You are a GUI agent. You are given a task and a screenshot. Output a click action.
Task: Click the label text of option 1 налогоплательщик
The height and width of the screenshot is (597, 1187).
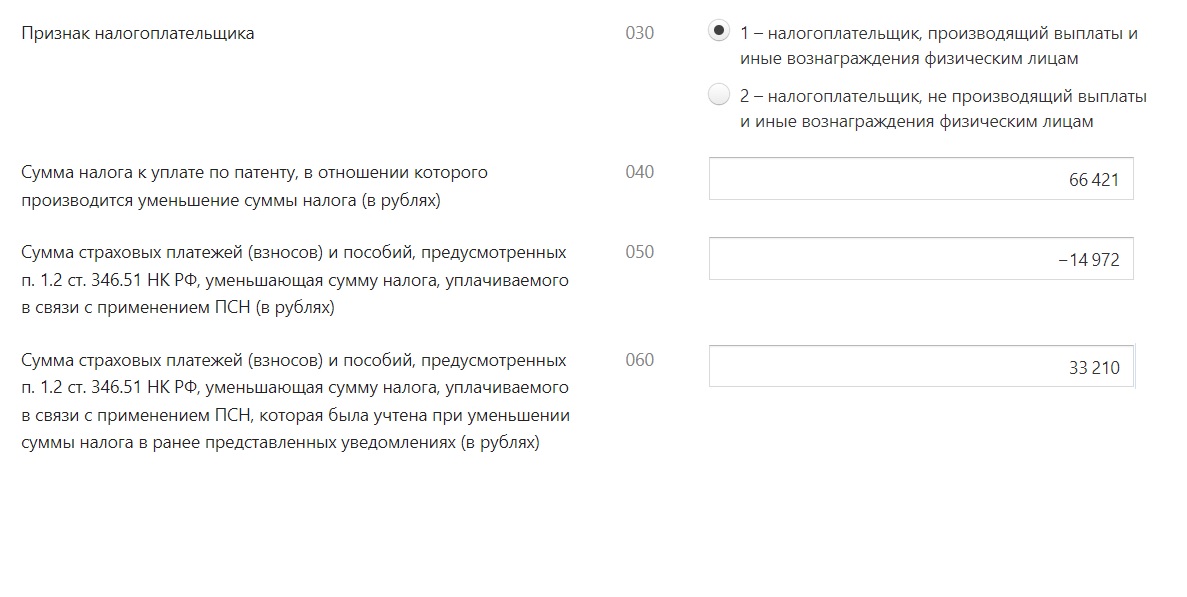939,45
